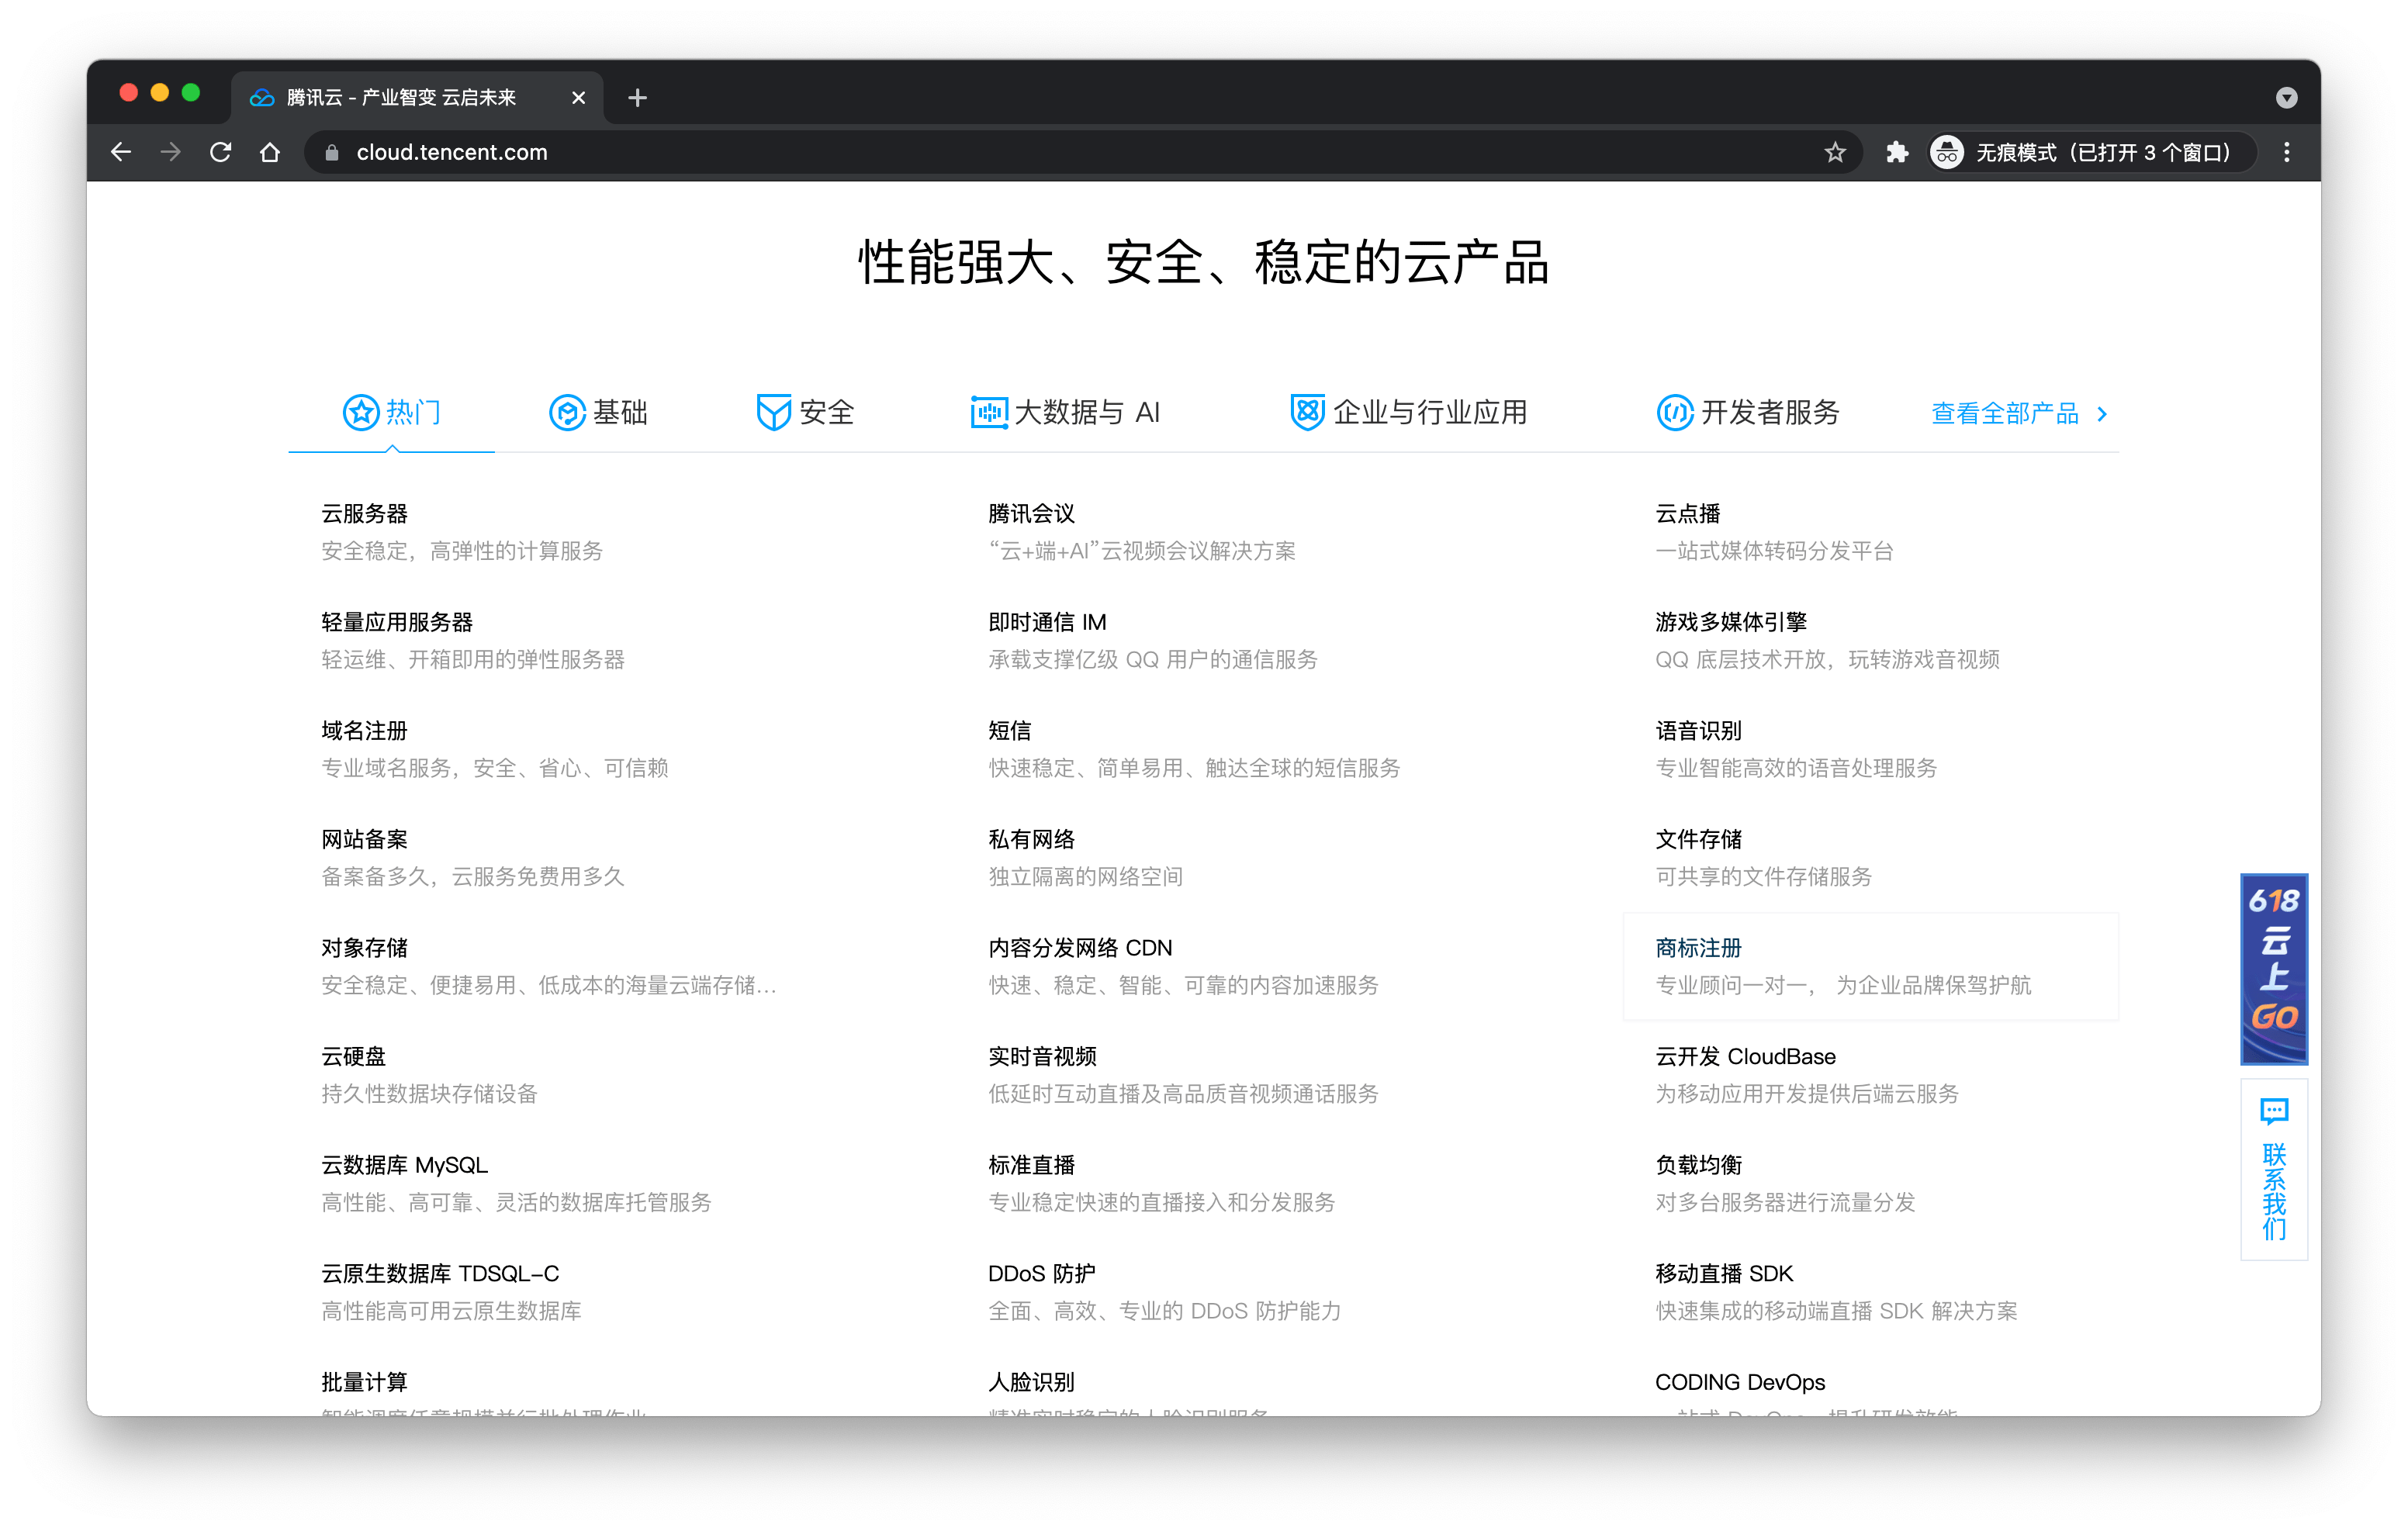
Task: Open the DDoS 防护 product link
Action: tap(1042, 1273)
